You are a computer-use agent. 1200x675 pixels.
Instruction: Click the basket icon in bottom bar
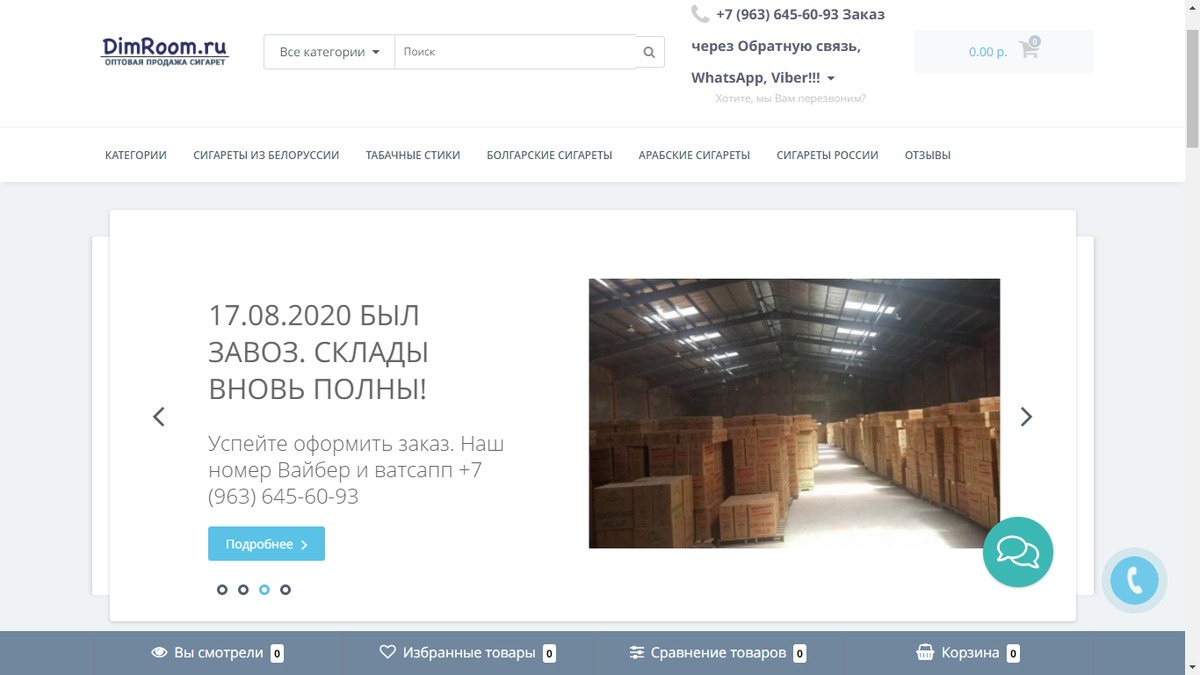point(926,652)
